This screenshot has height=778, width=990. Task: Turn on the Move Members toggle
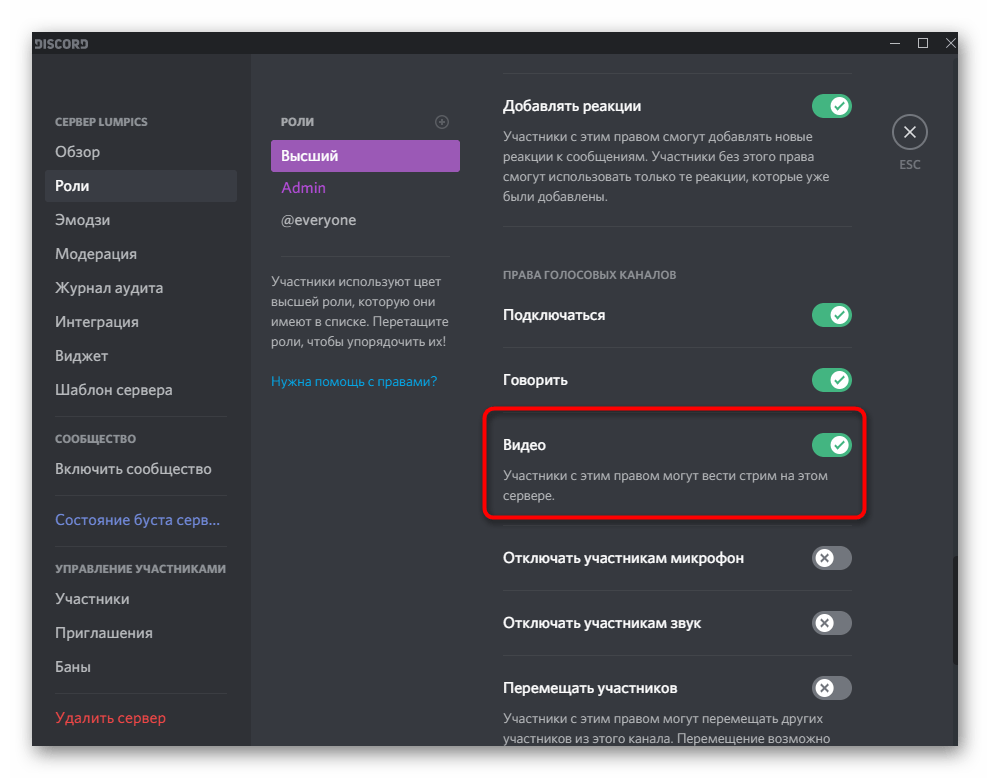831,688
